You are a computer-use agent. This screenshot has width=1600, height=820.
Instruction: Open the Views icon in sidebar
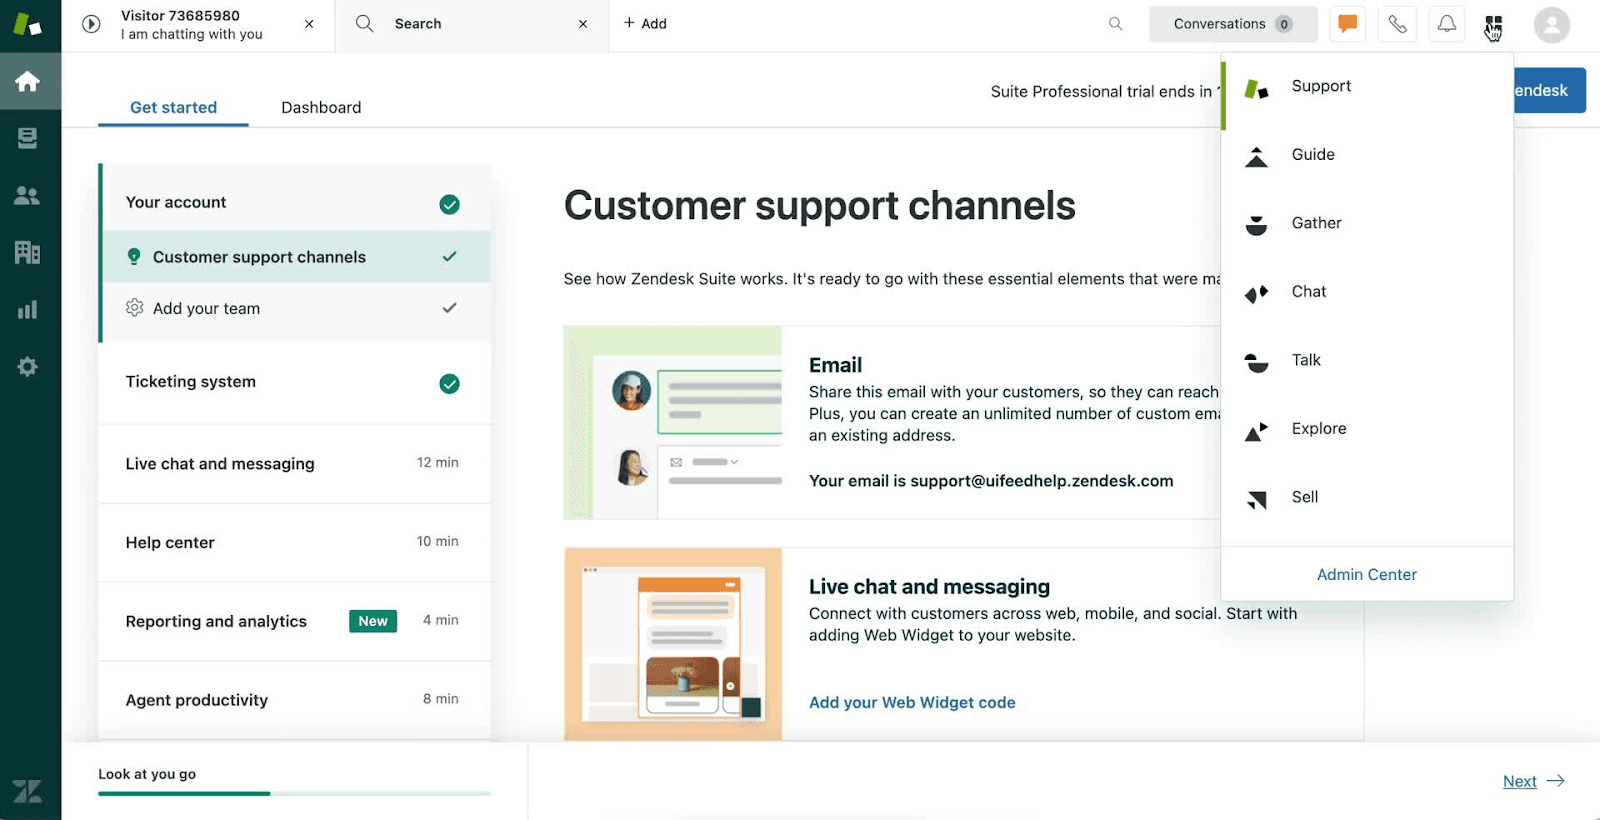pyautogui.click(x=28, y=138)
